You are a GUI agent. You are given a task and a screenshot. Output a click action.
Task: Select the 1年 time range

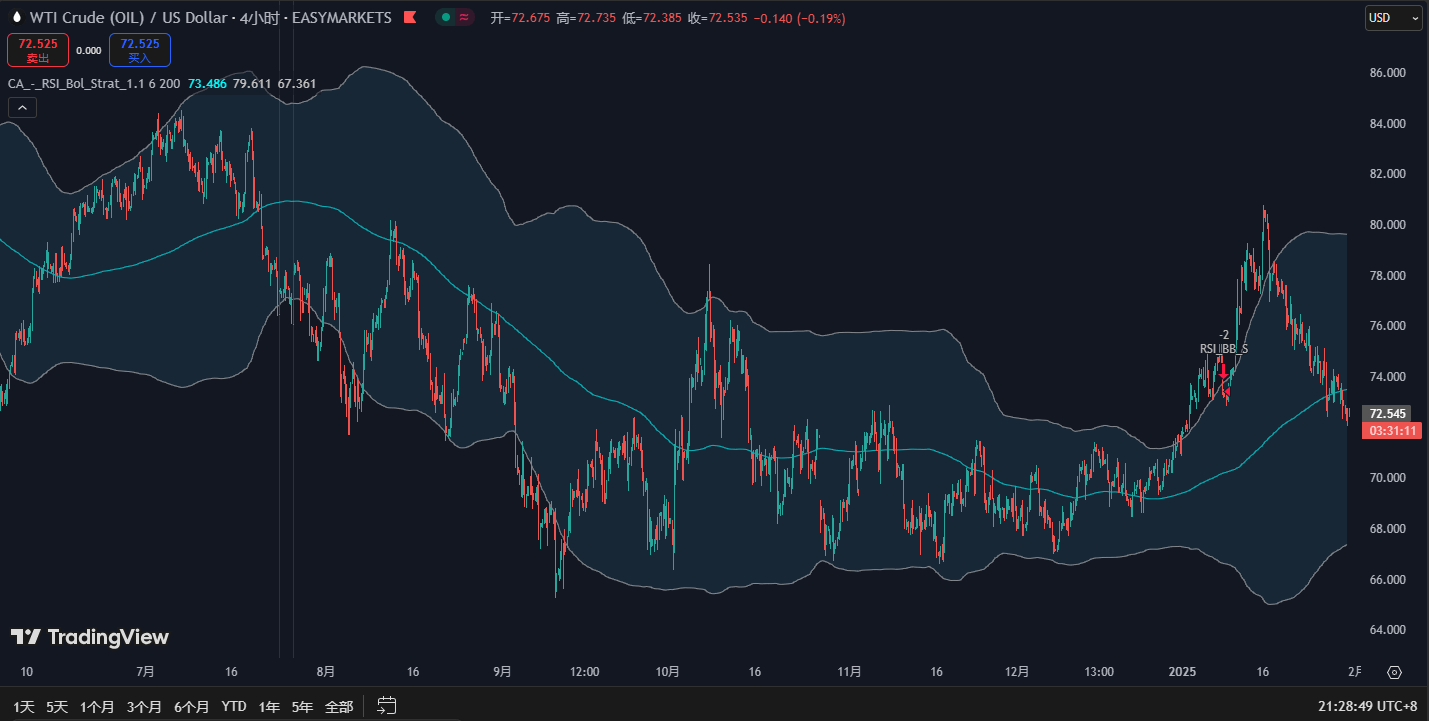tap(269, 707)
